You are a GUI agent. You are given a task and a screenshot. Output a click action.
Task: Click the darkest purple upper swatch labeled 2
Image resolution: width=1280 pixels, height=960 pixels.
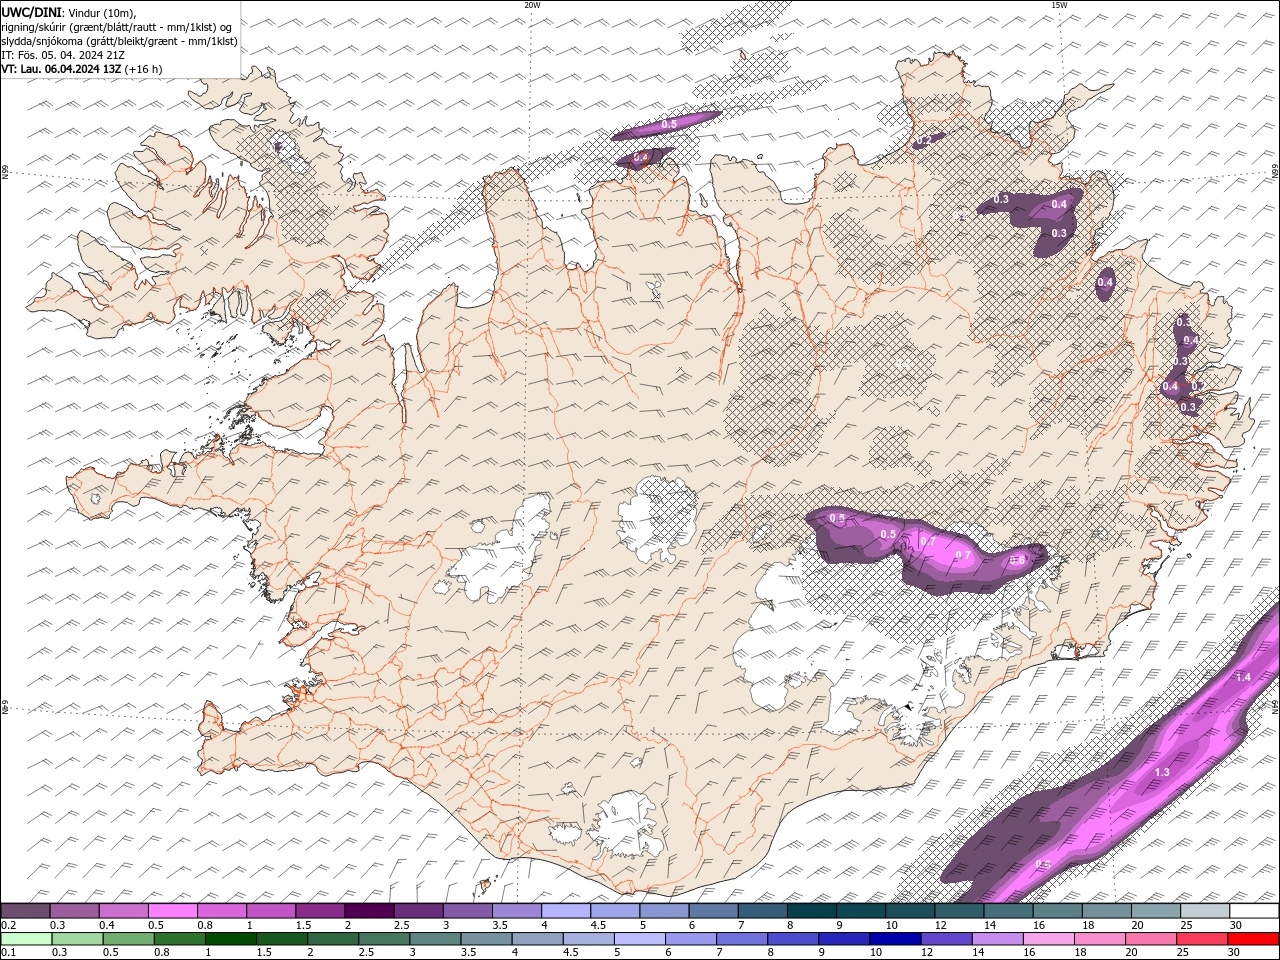369,911
